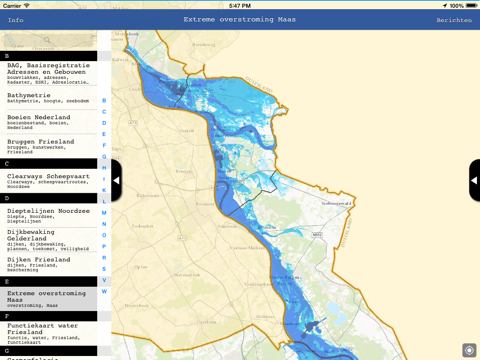The height and width of the screenshot is (360, 480).
Task: Jump to letter S in index
Action: pos(104,269)
